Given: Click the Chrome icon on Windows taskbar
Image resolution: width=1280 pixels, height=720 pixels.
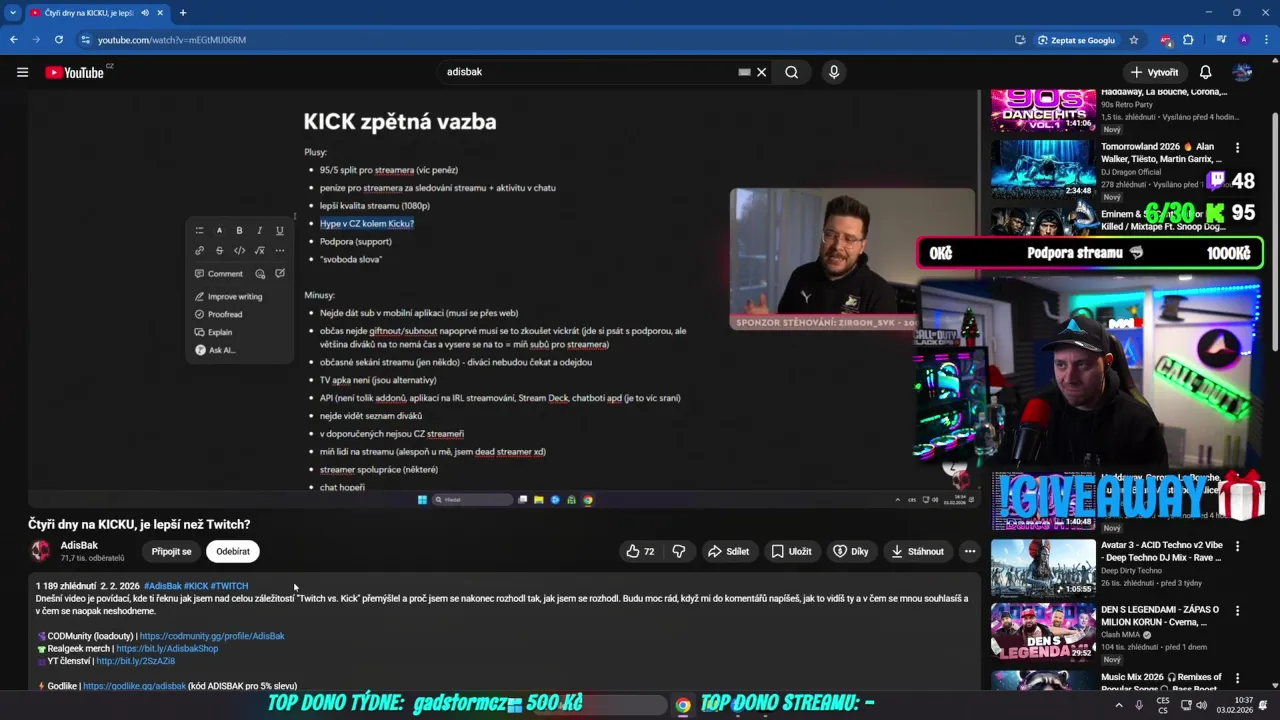Looking at the screenshot, I should click(x=682, y=705).
